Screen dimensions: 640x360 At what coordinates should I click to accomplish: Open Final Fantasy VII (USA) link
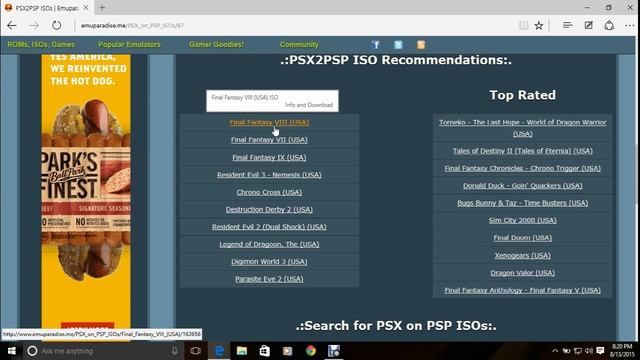click(269, 140)
